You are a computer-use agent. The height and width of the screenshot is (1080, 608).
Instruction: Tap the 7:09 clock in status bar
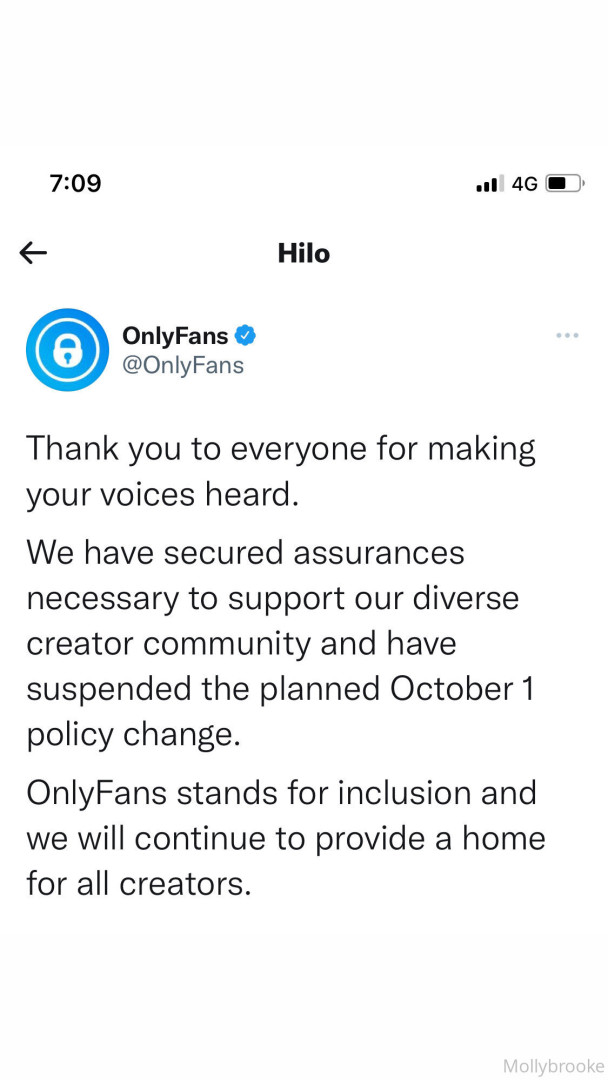(75, 184)
